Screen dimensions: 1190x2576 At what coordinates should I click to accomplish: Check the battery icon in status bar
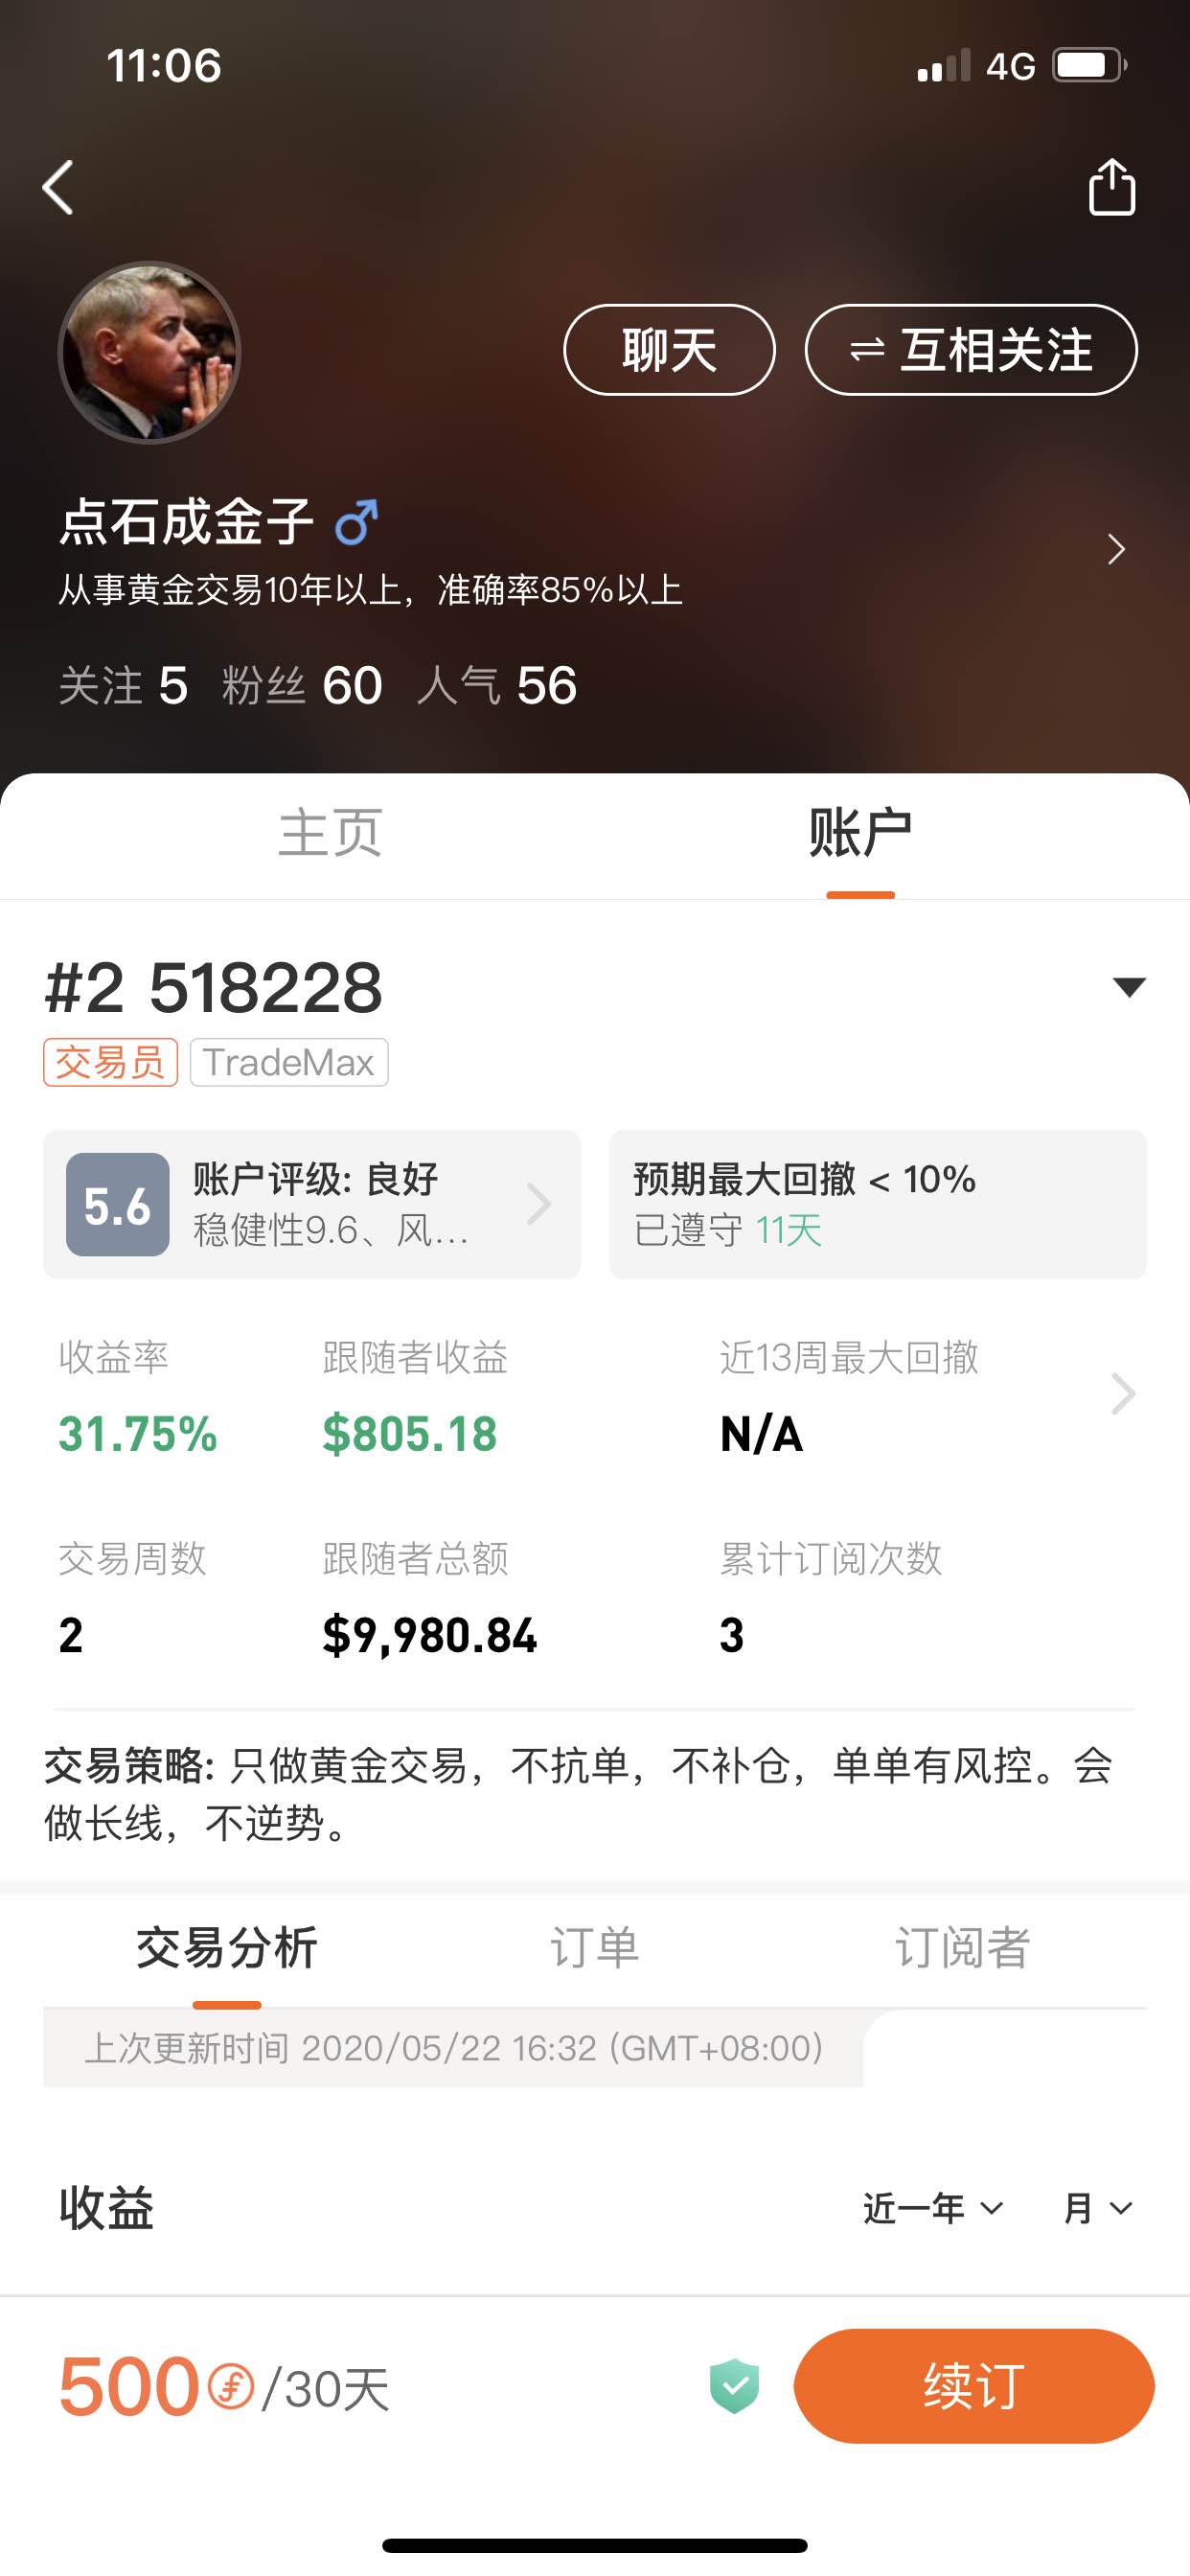pos(1090,66)
